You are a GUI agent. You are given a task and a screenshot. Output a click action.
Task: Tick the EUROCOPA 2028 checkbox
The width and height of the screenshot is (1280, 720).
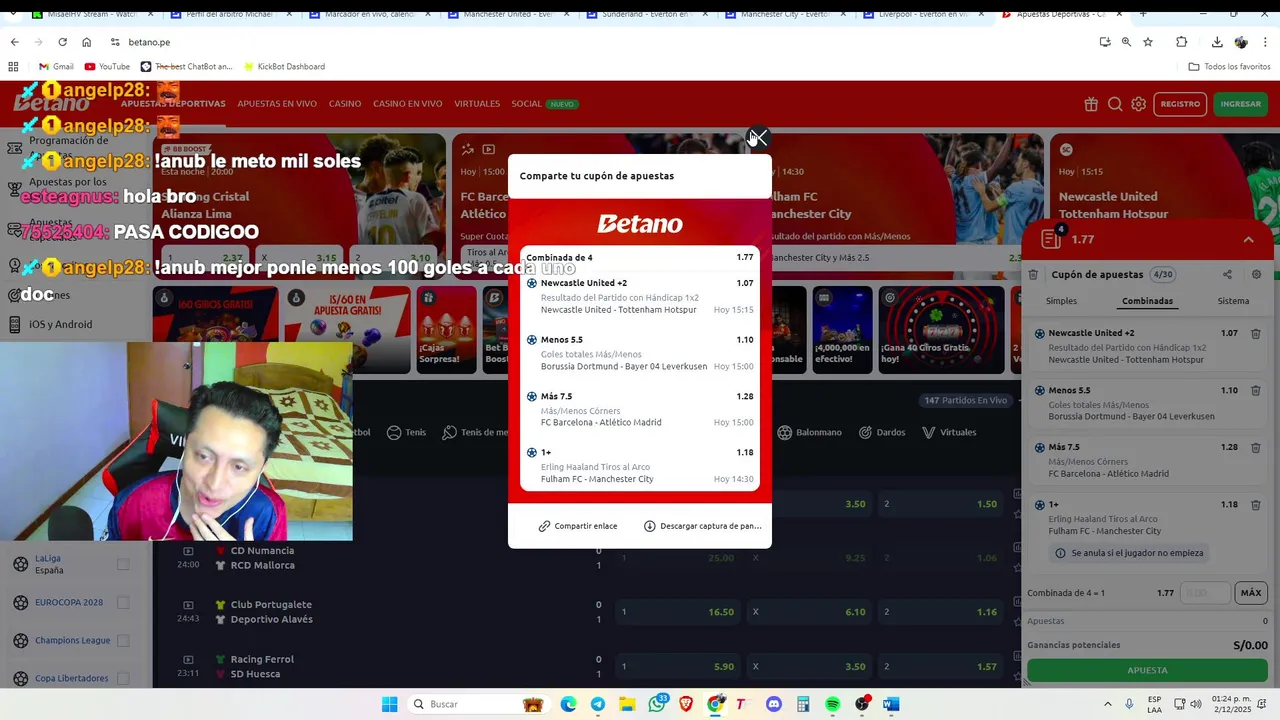(123, 602)
